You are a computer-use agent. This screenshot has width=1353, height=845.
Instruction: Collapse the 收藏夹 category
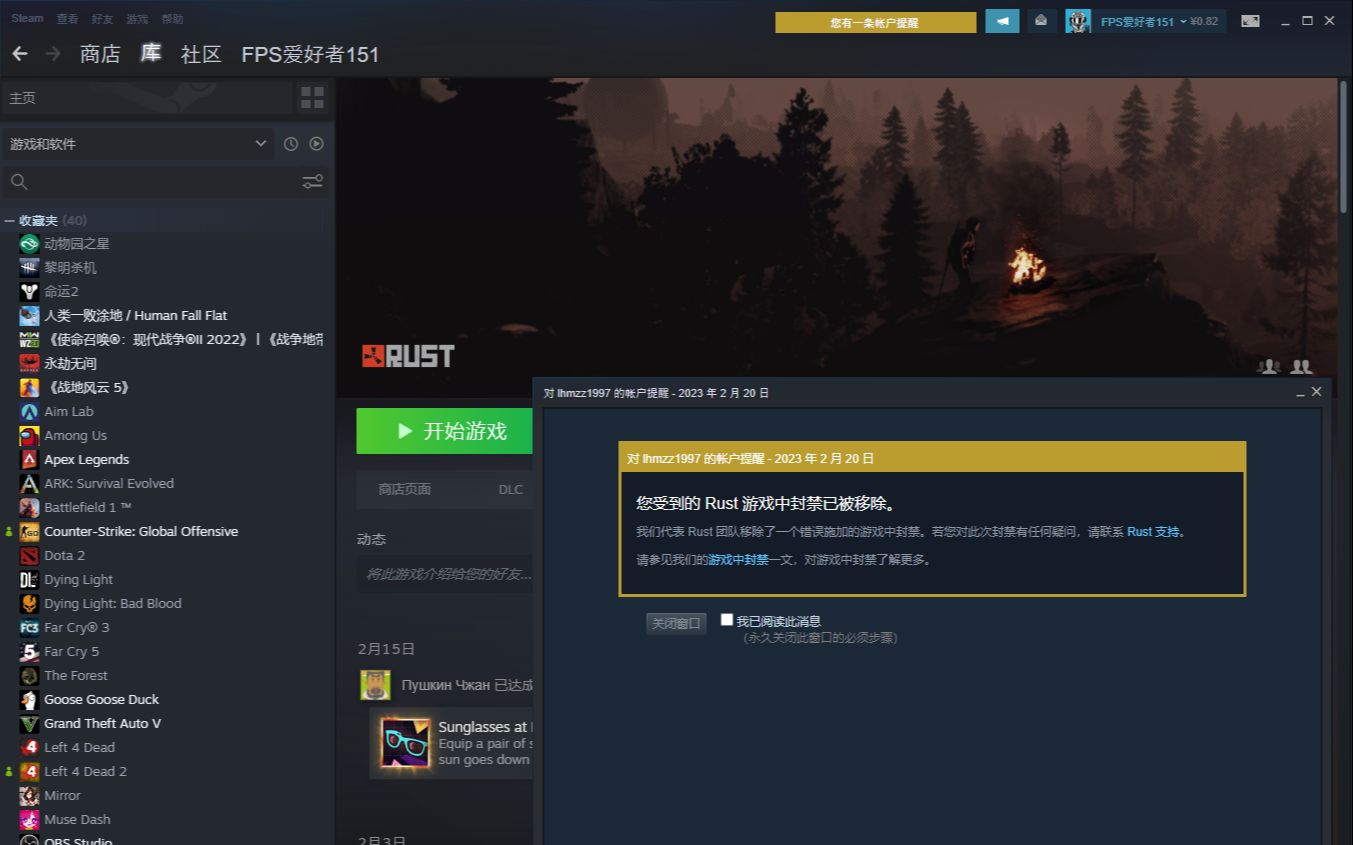tap(9, 220)
